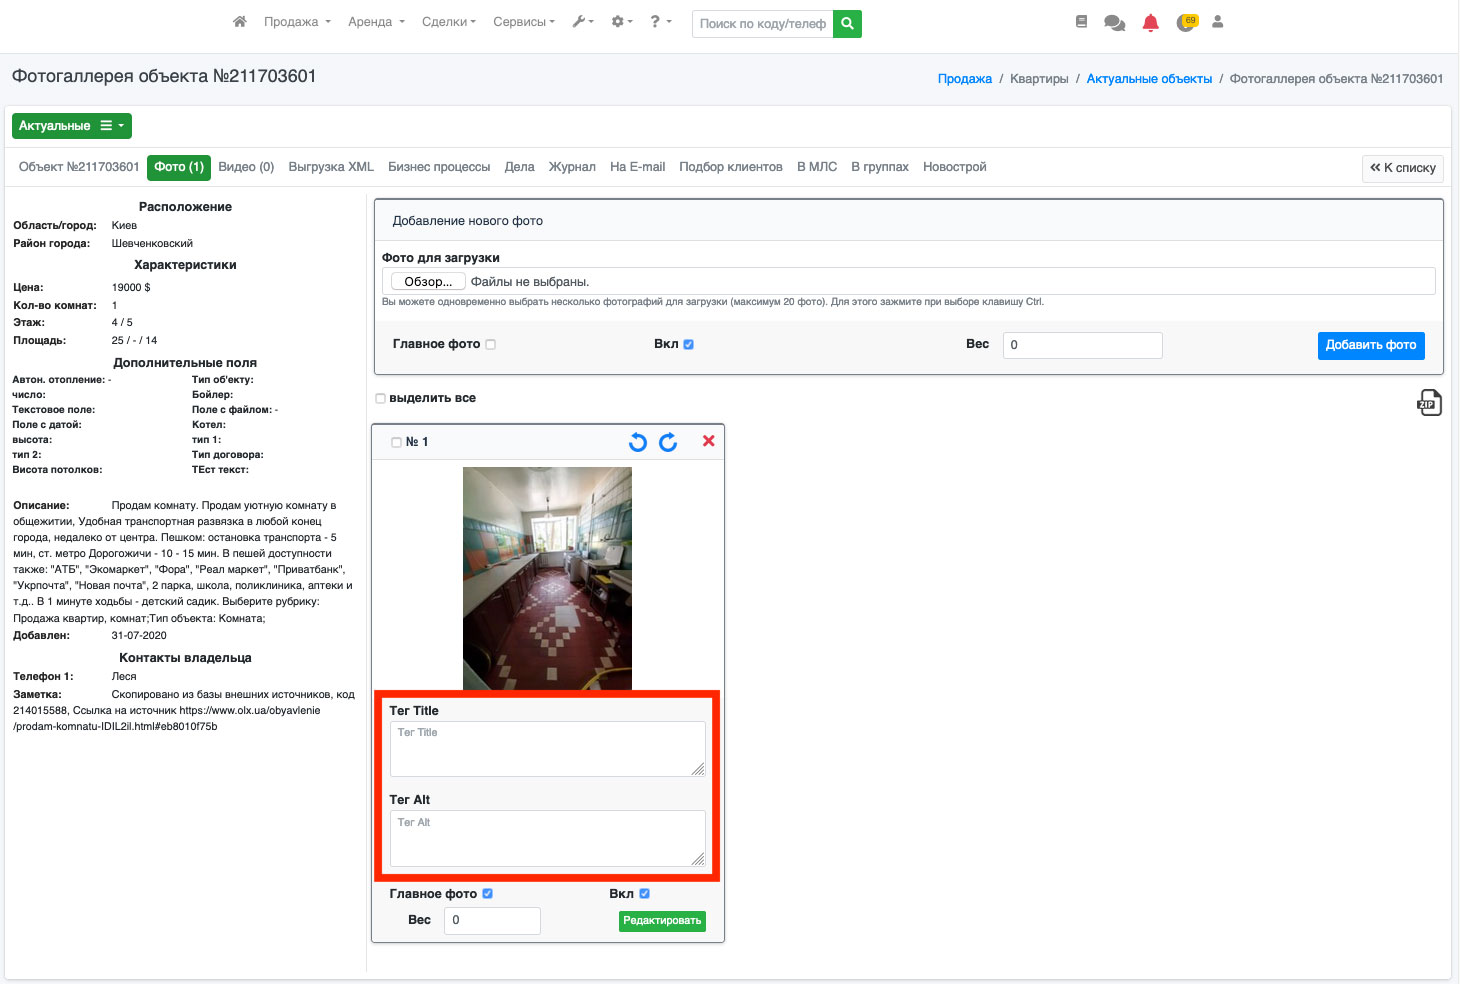Delete photo №1 with red cross

(x=708, y=441)
